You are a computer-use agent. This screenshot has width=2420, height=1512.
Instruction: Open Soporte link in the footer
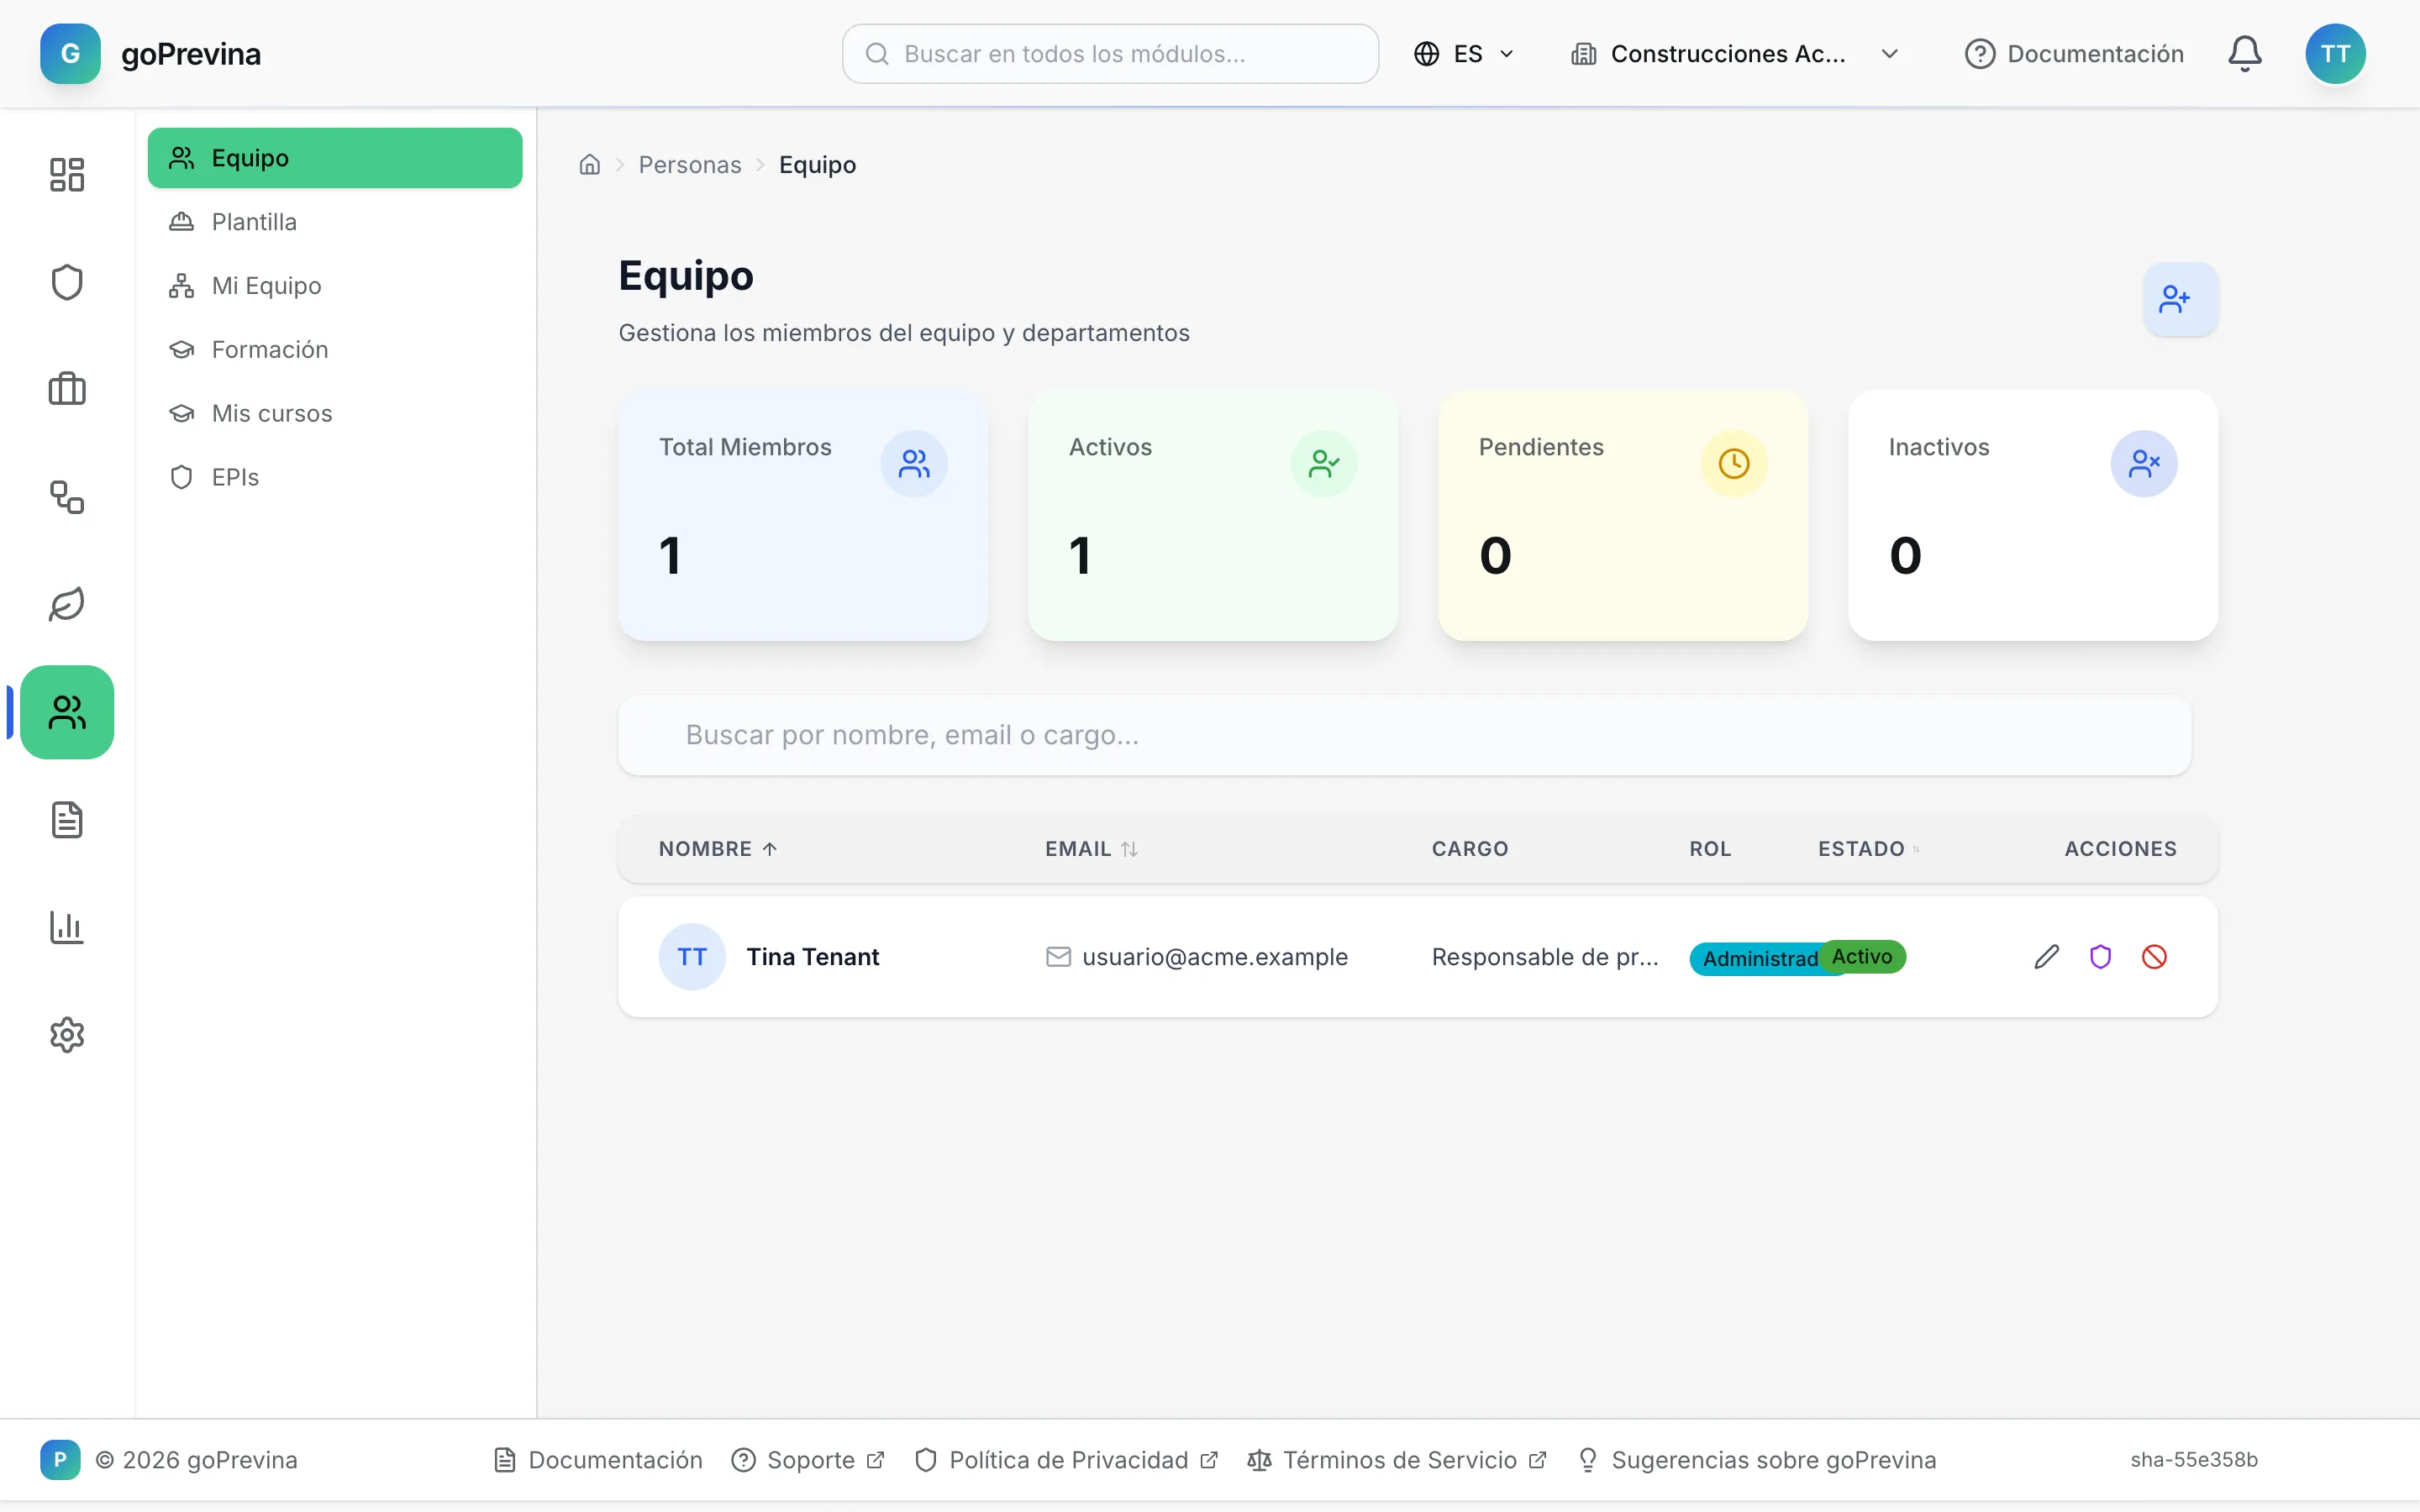808,1460
